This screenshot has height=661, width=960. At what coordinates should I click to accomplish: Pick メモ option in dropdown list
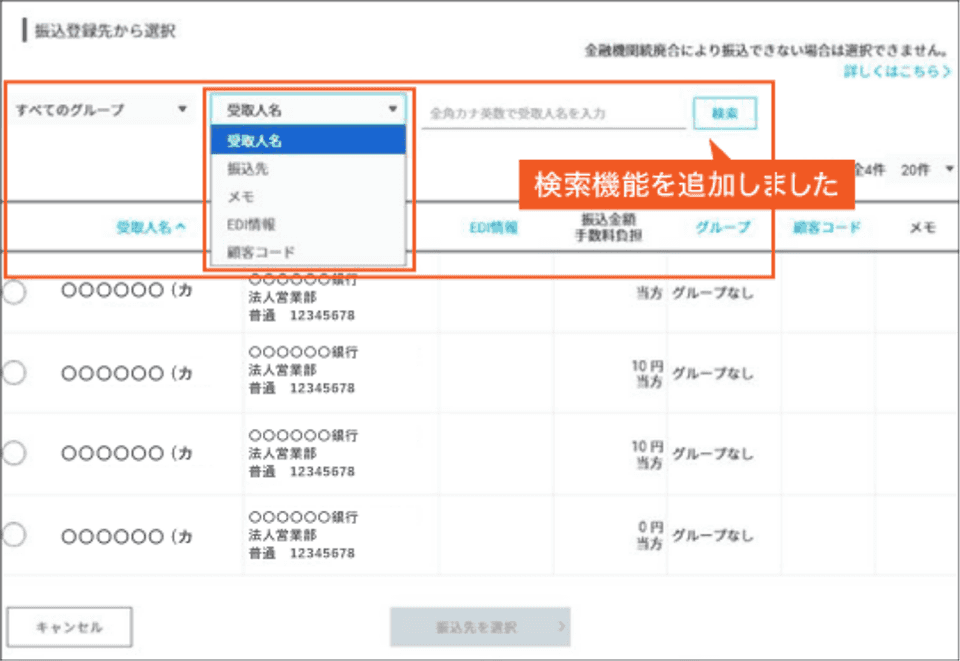(x=308, y=197)
